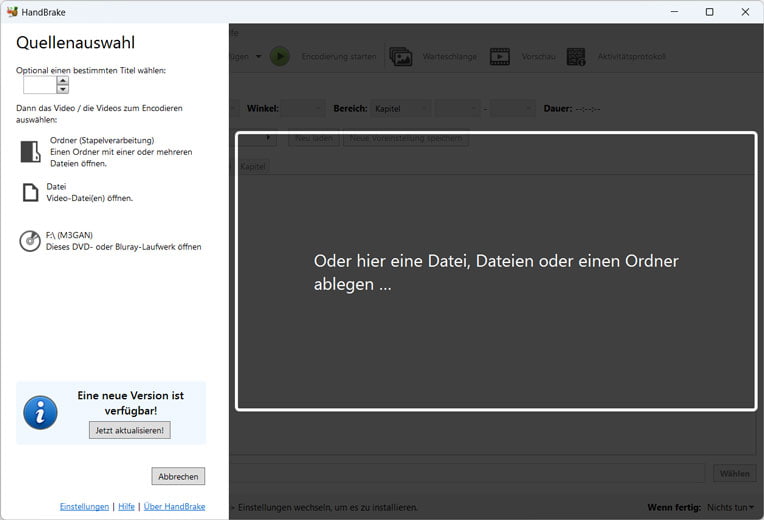Click the green Encodierung starten play icon

point(280,57)
